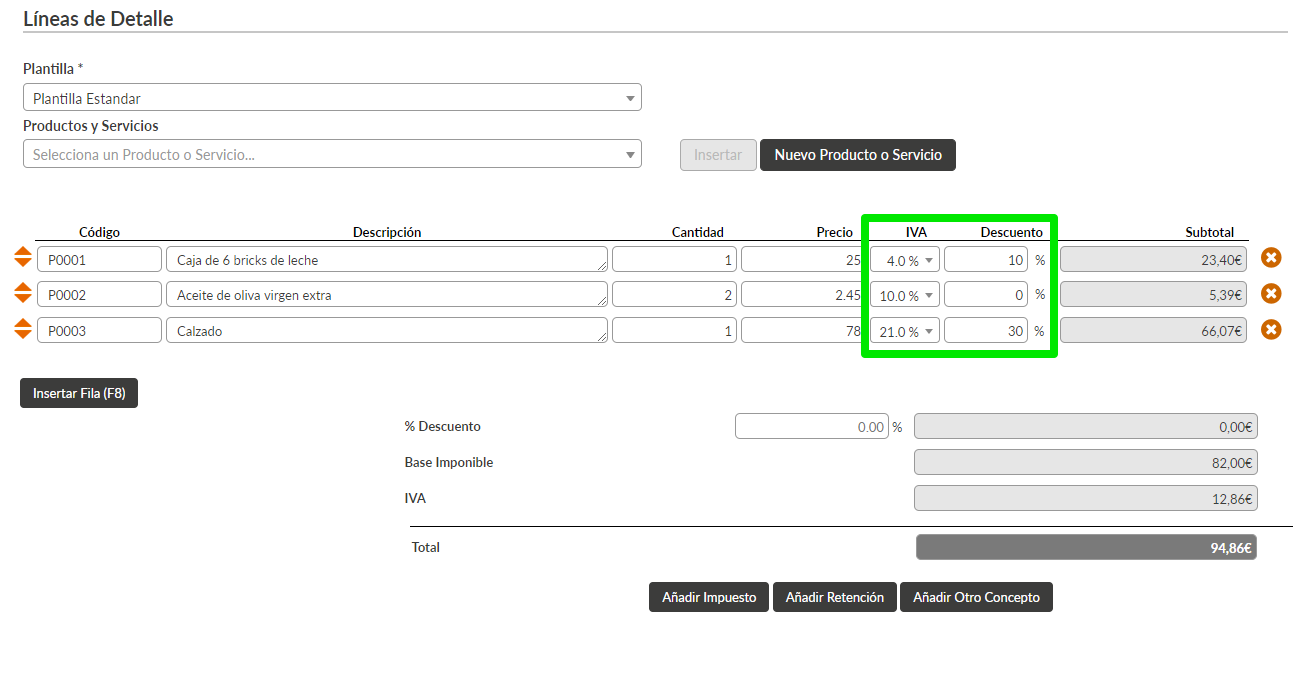The width and height of the screenshot is (1314, 692).
Task: Change the 10.0 % IVA rate
Action: [x=904, y=296]
